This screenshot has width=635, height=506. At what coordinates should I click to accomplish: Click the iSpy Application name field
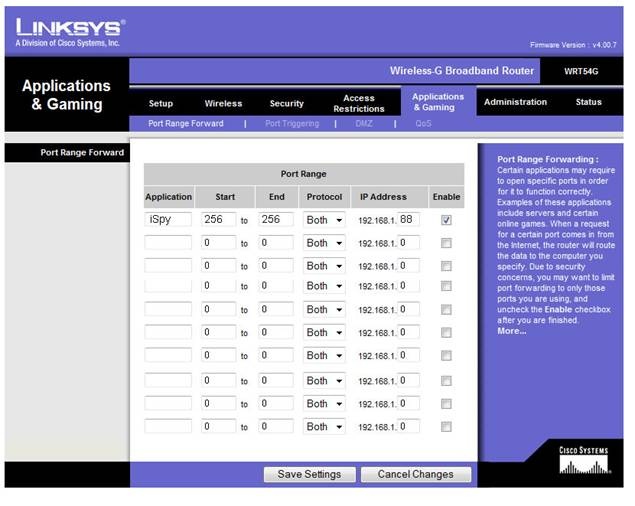coord(168,219)
